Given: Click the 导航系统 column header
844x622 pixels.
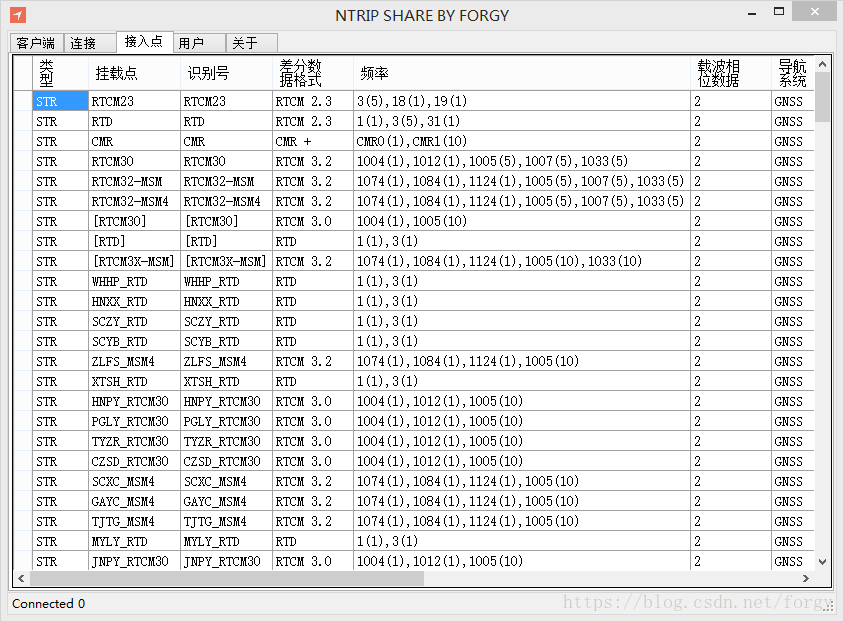Looking at the screenshot, I should click(x=792, y=73).
